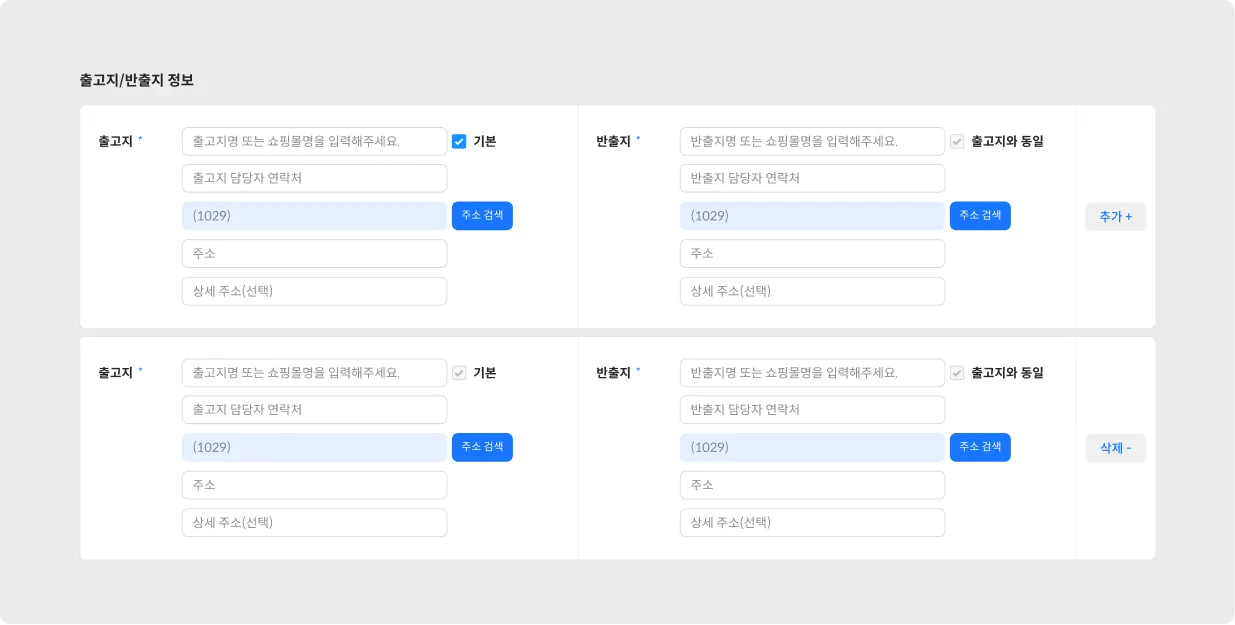Focus first 출고지 담당자 연락처 field
Screen dimensions: 1235x625
(314, 178)
